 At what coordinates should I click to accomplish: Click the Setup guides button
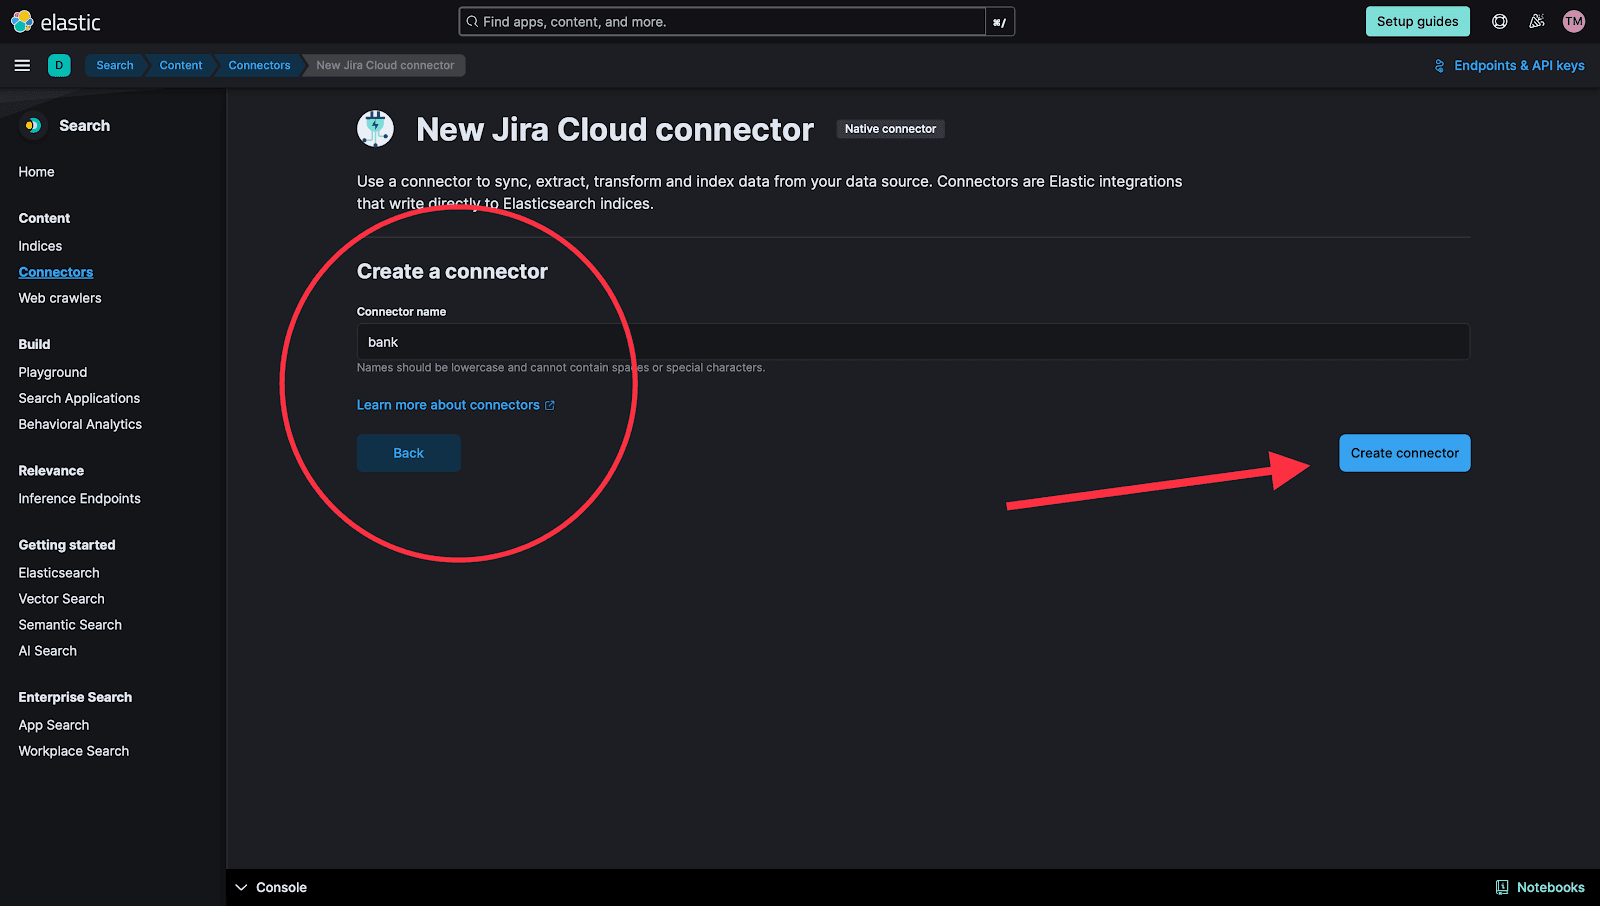click(1417, 21)
